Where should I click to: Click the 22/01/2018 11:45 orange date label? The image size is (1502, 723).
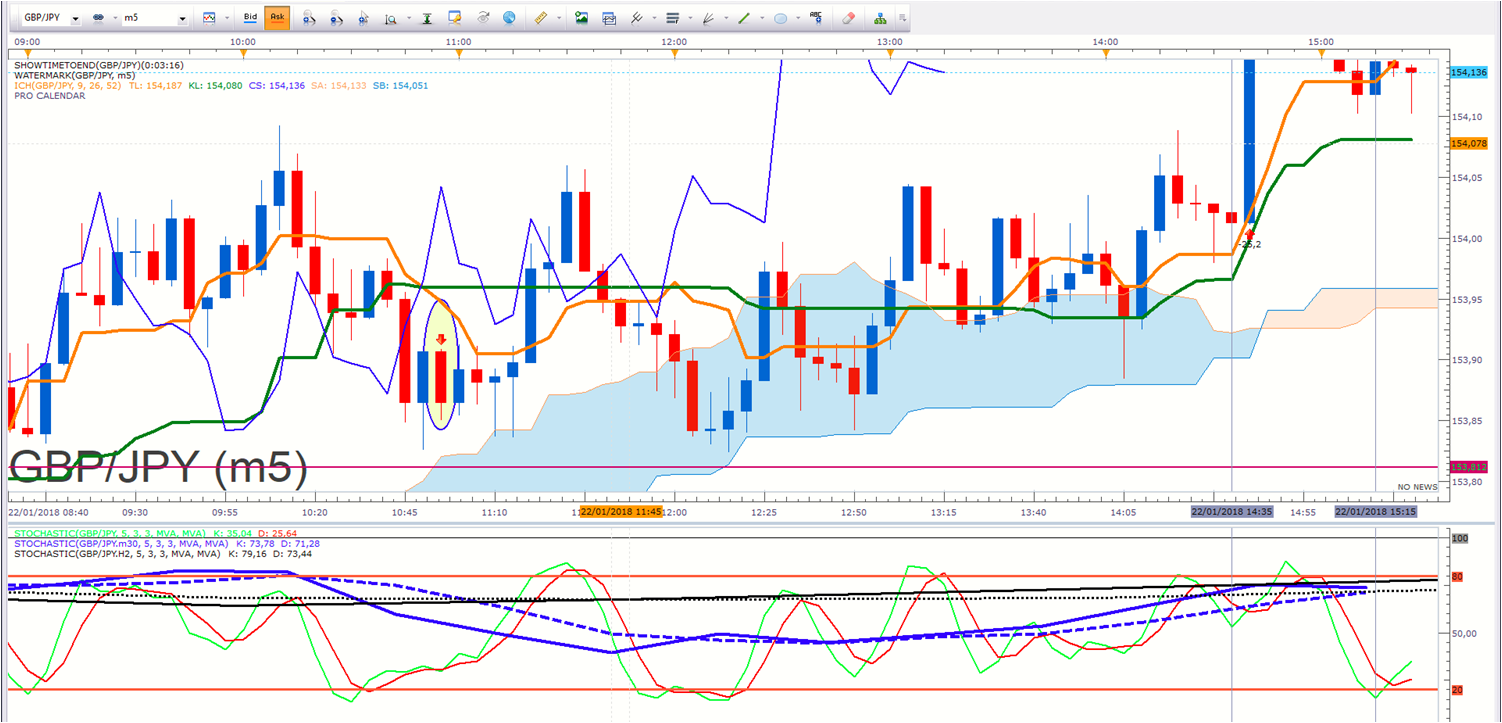623,511
